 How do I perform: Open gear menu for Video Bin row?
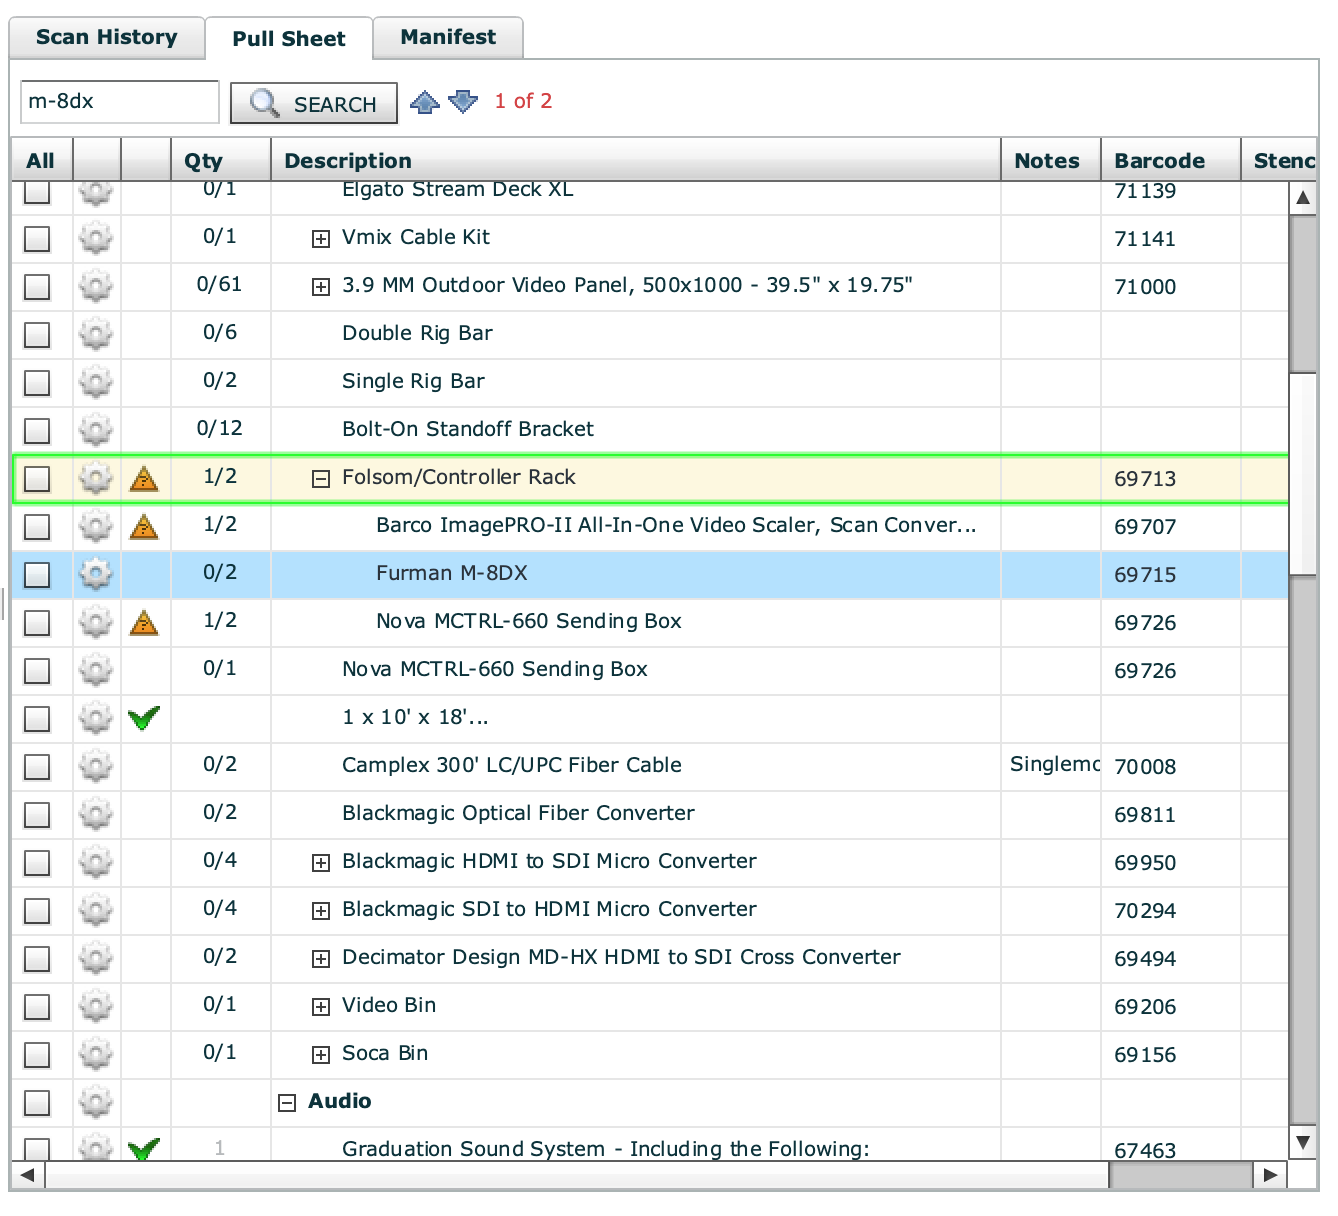96,1006
